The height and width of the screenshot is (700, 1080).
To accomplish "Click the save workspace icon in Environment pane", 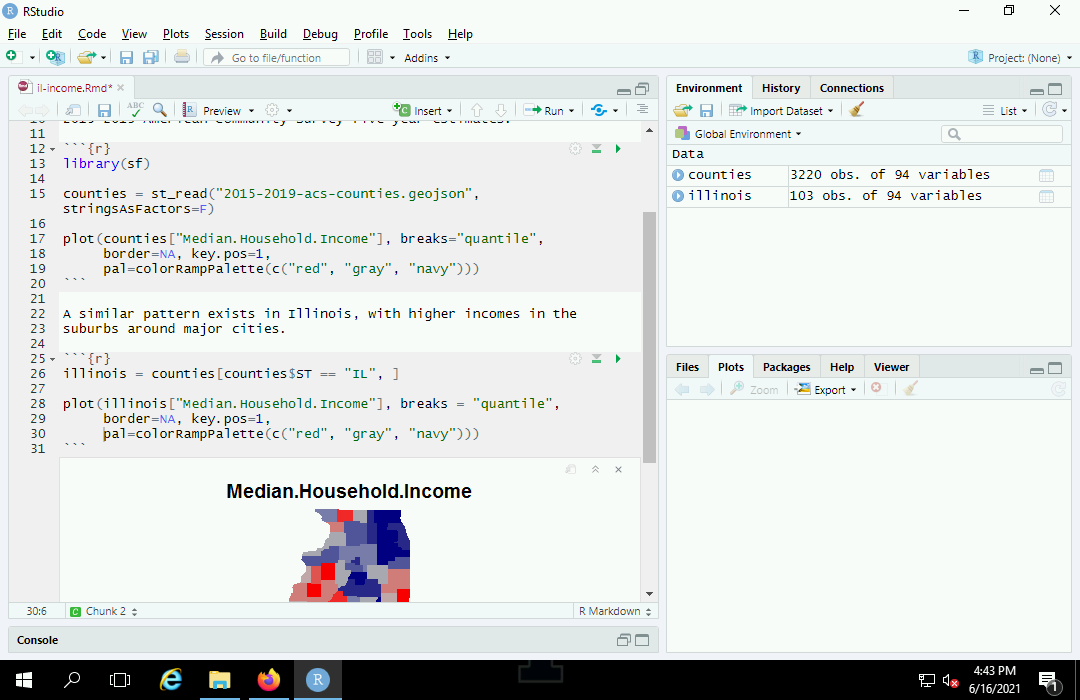I will coord(706,110).
